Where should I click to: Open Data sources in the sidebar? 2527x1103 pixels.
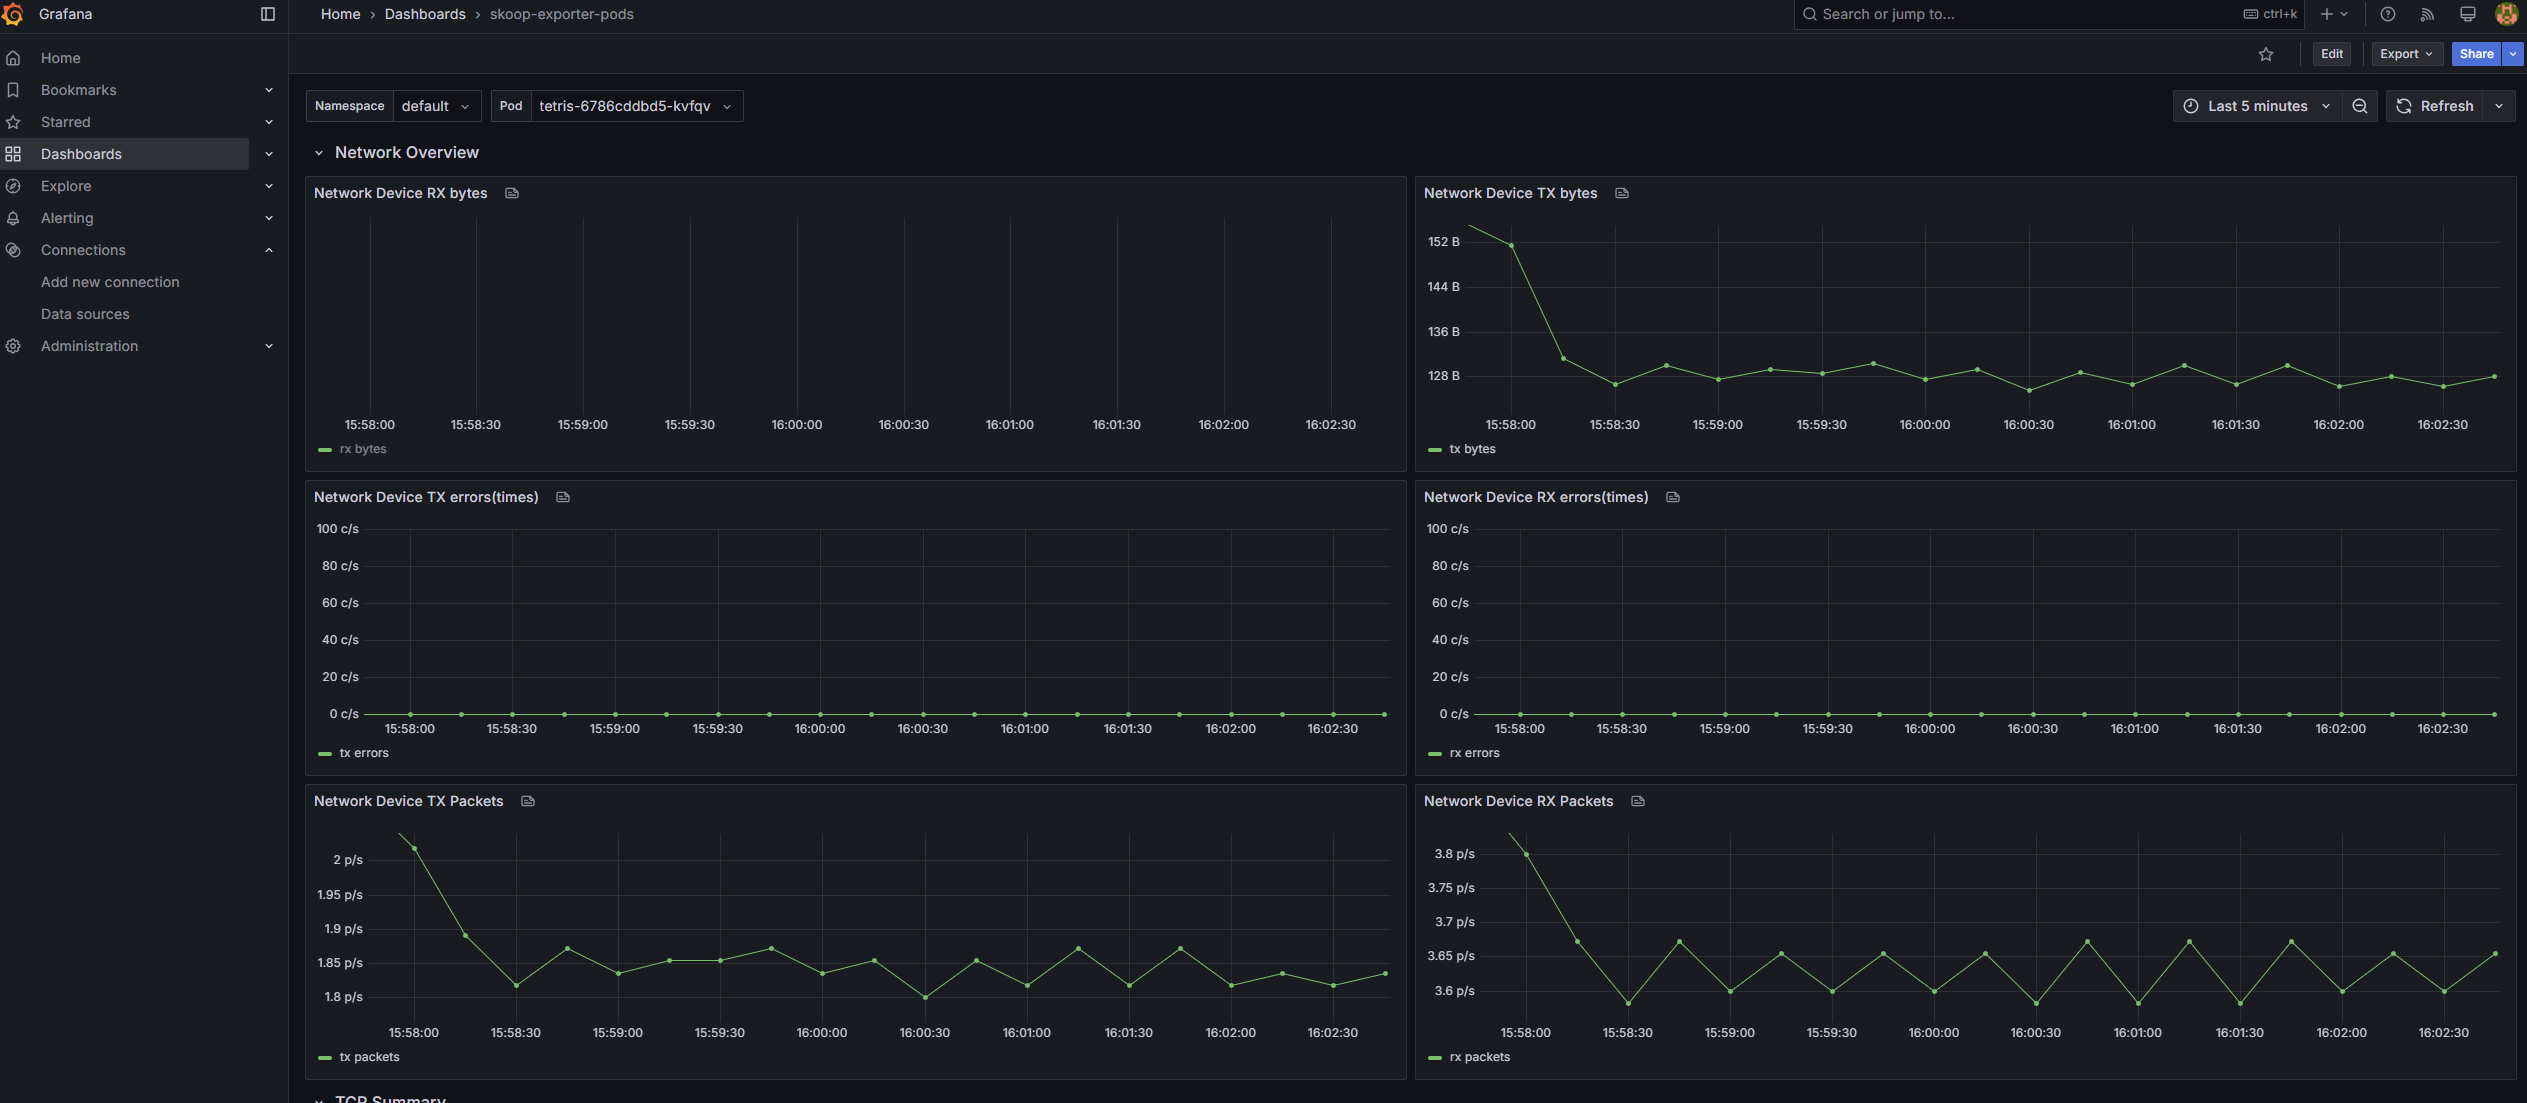(85, 314)
